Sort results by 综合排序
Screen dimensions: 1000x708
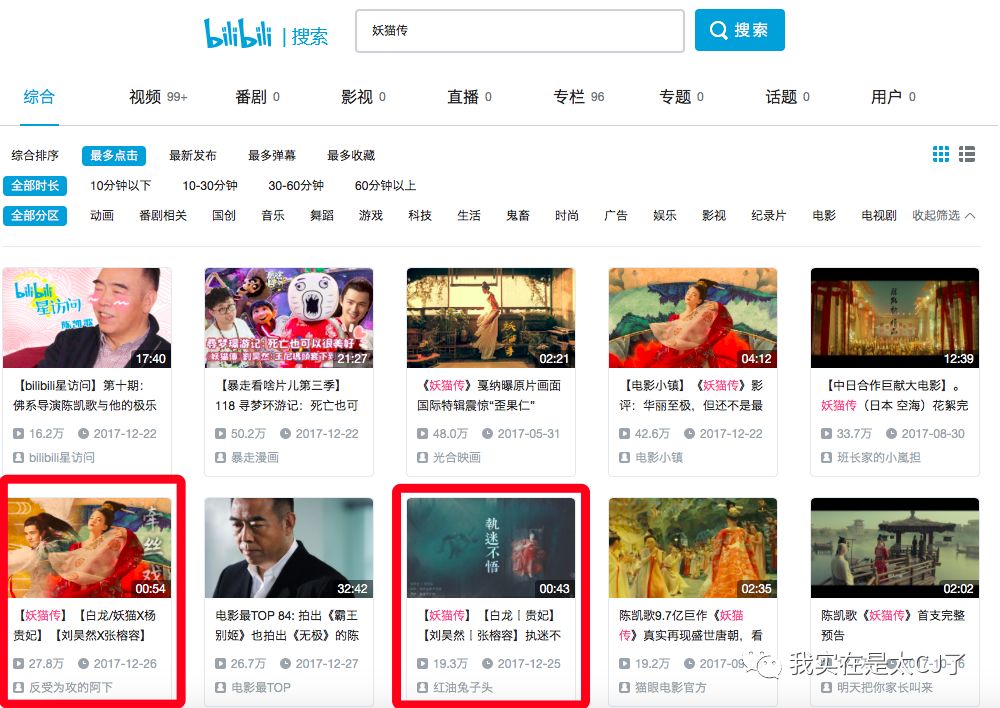coord(35,156)
